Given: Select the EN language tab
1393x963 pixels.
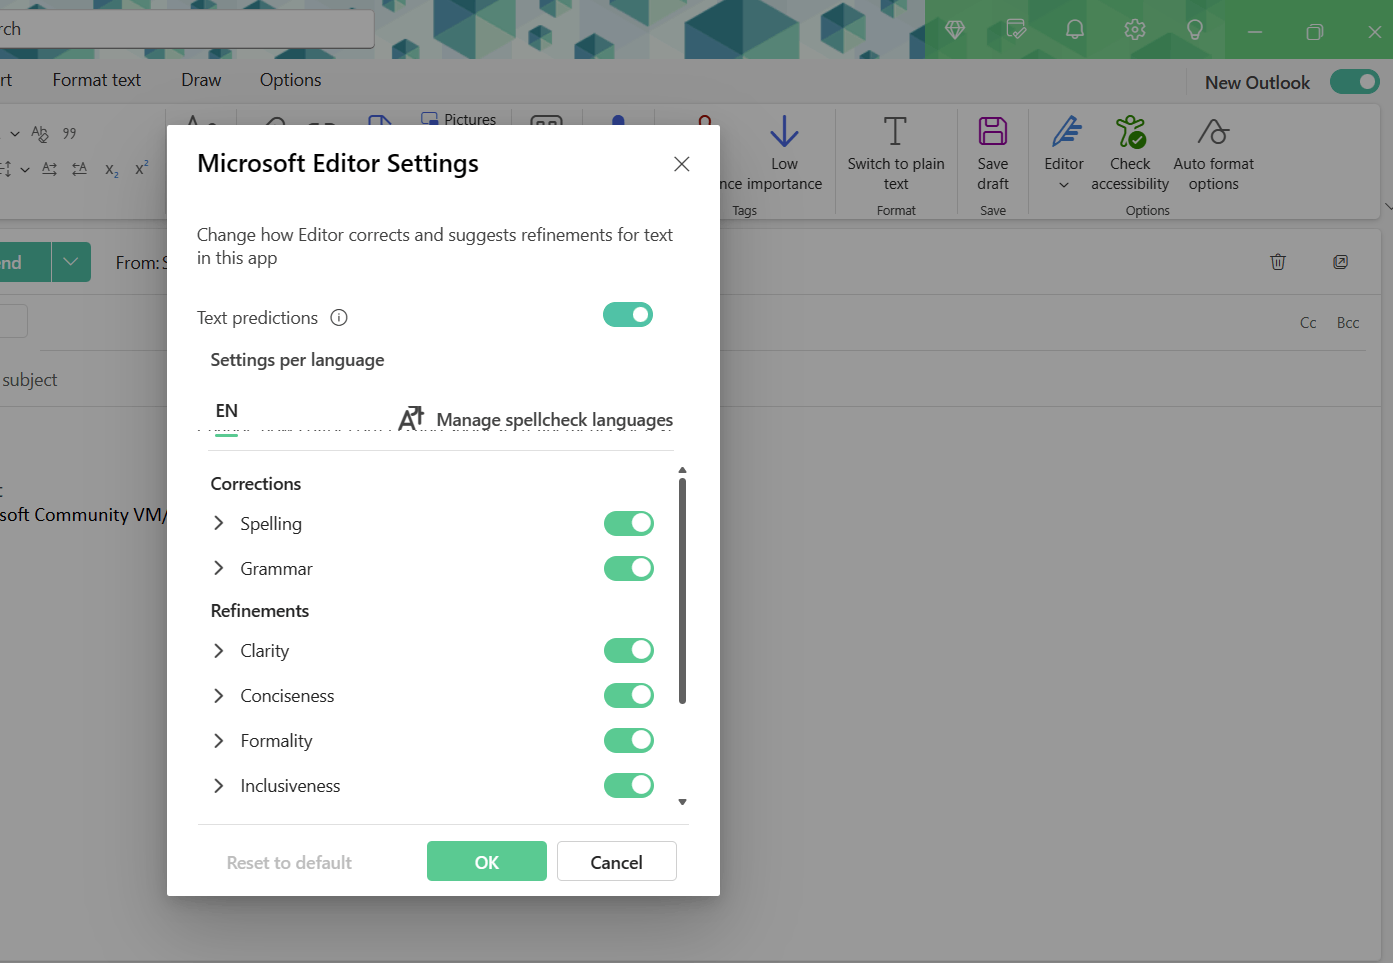Looking at the screenshot, I should [x=227, y=411].
